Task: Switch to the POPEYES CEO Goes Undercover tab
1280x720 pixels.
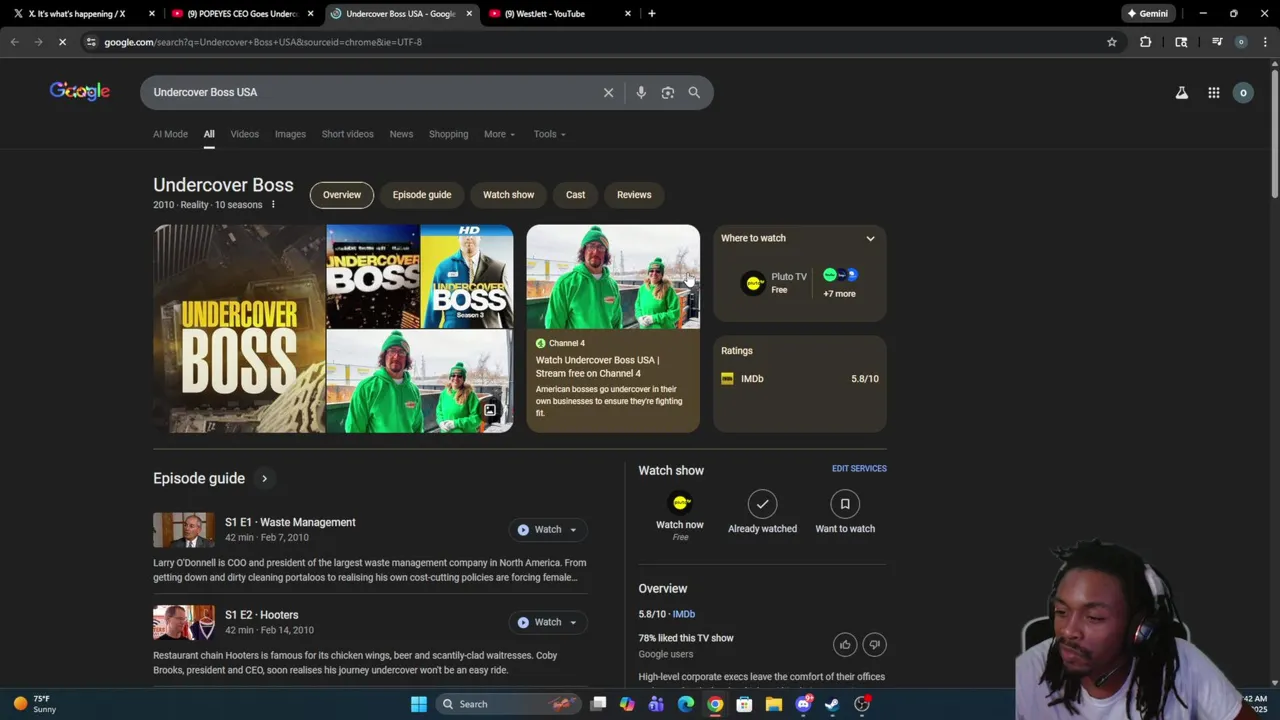Action: [241, 14]
